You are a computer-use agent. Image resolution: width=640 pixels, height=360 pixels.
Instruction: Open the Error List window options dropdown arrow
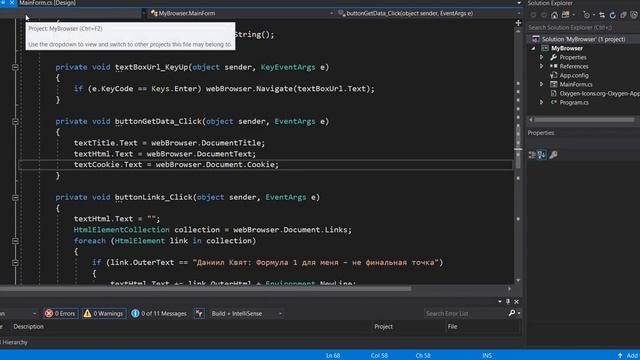tap(500, 301)
